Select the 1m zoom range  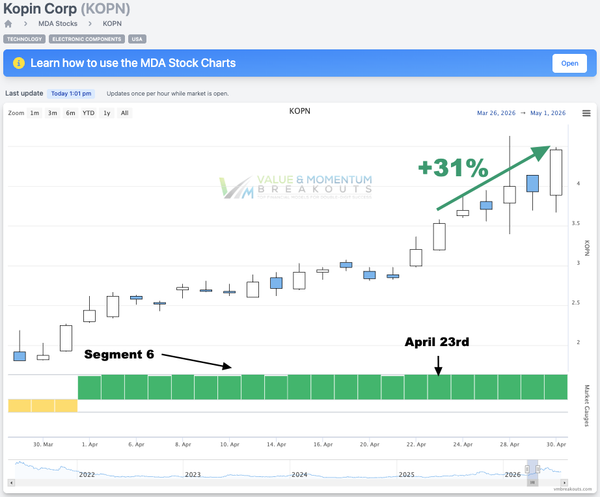click(34, 113)
